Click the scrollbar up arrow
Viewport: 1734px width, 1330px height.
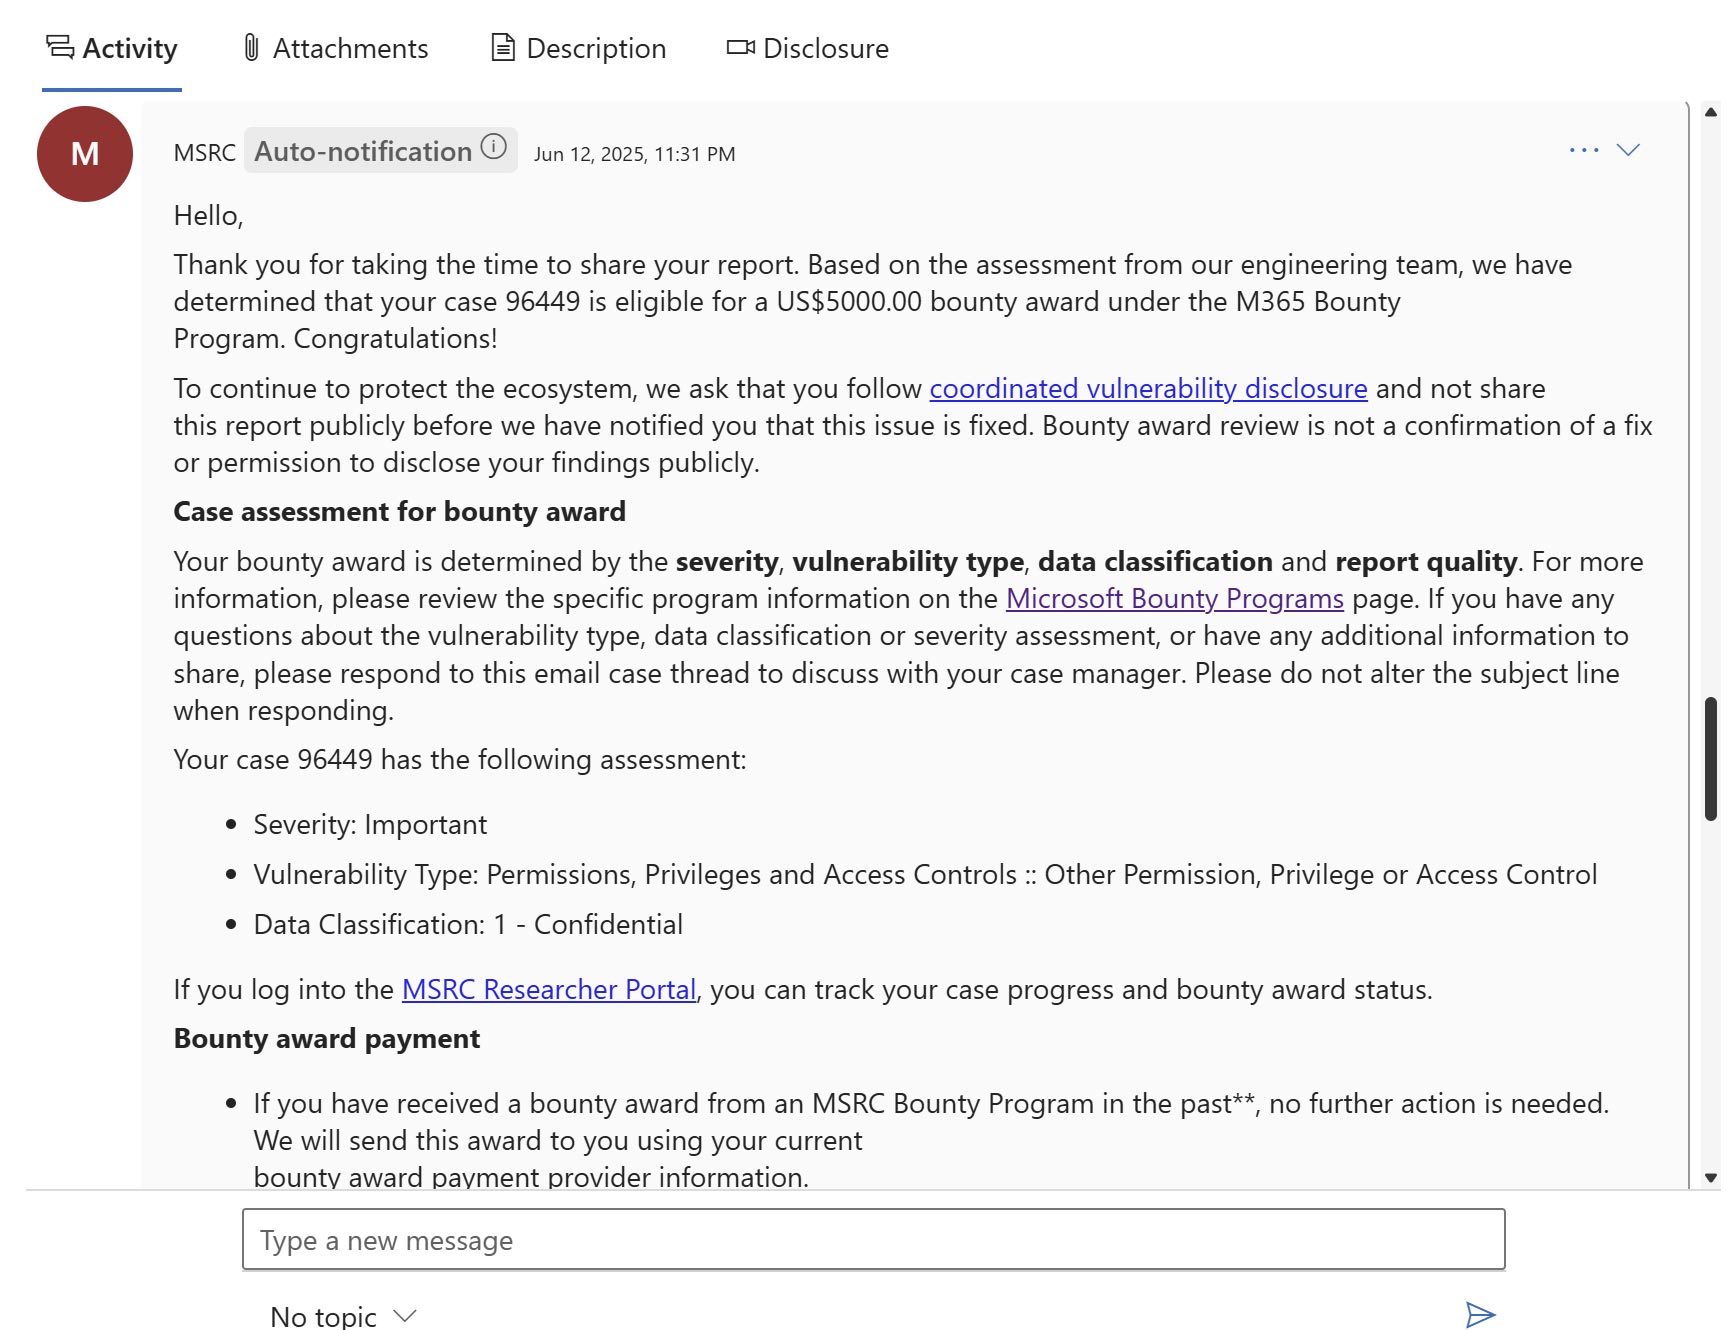click(1711, 112)
